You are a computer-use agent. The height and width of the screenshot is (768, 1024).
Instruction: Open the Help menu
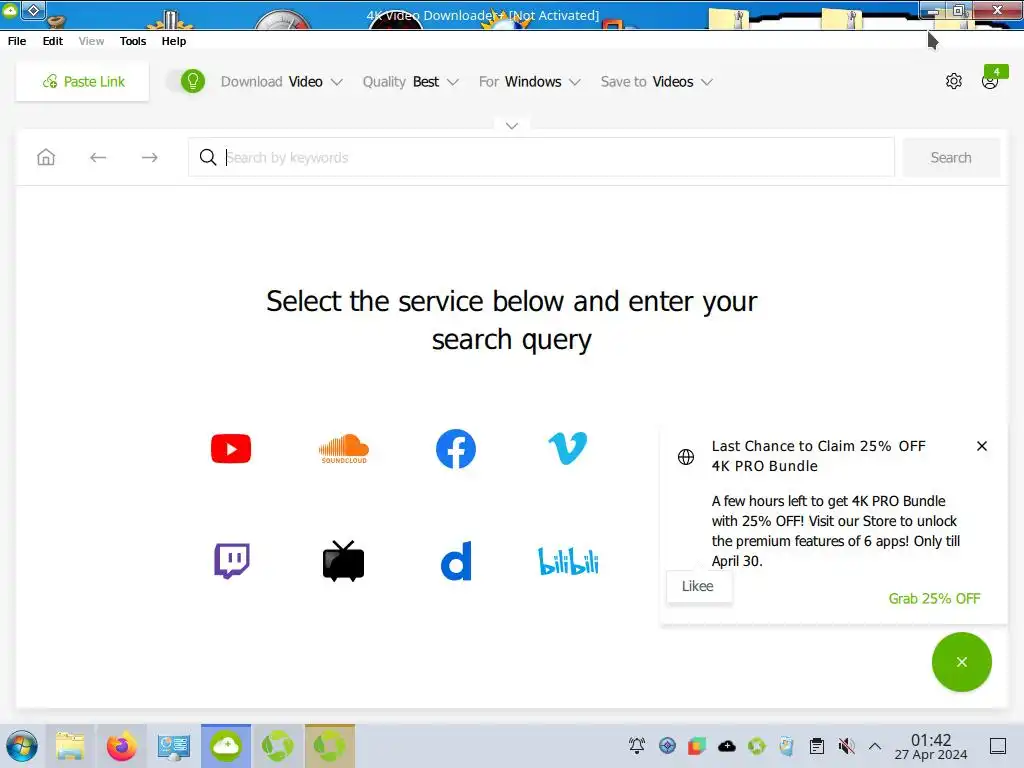[174, 40]
